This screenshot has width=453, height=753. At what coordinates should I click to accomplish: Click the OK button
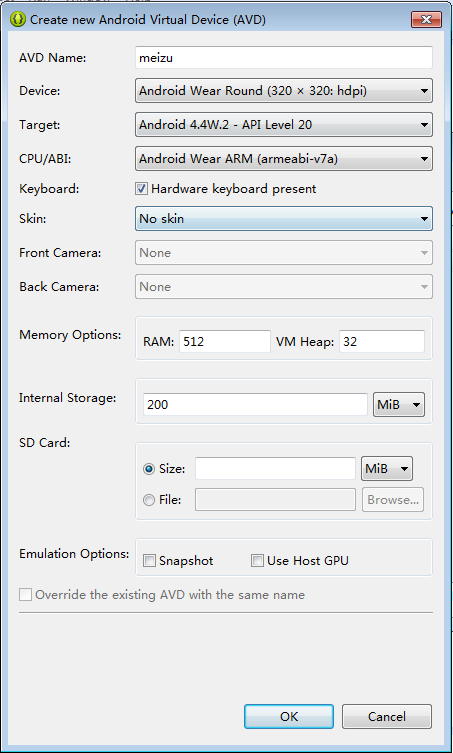[289, 717]
